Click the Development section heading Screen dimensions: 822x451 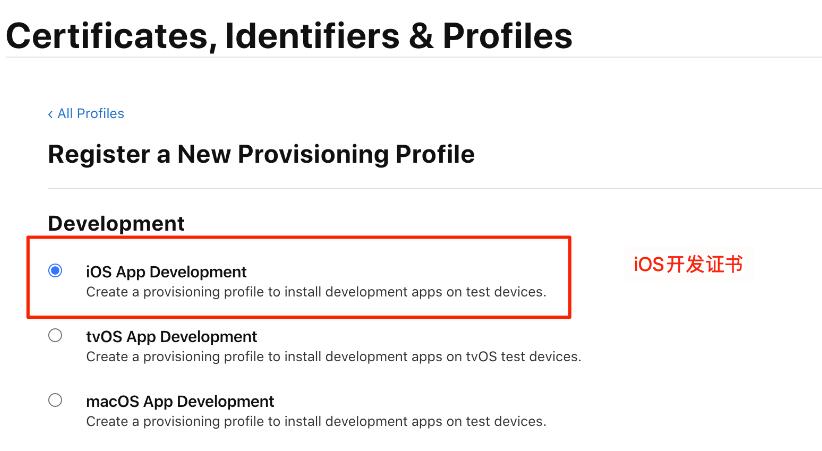tap(116, 223)
